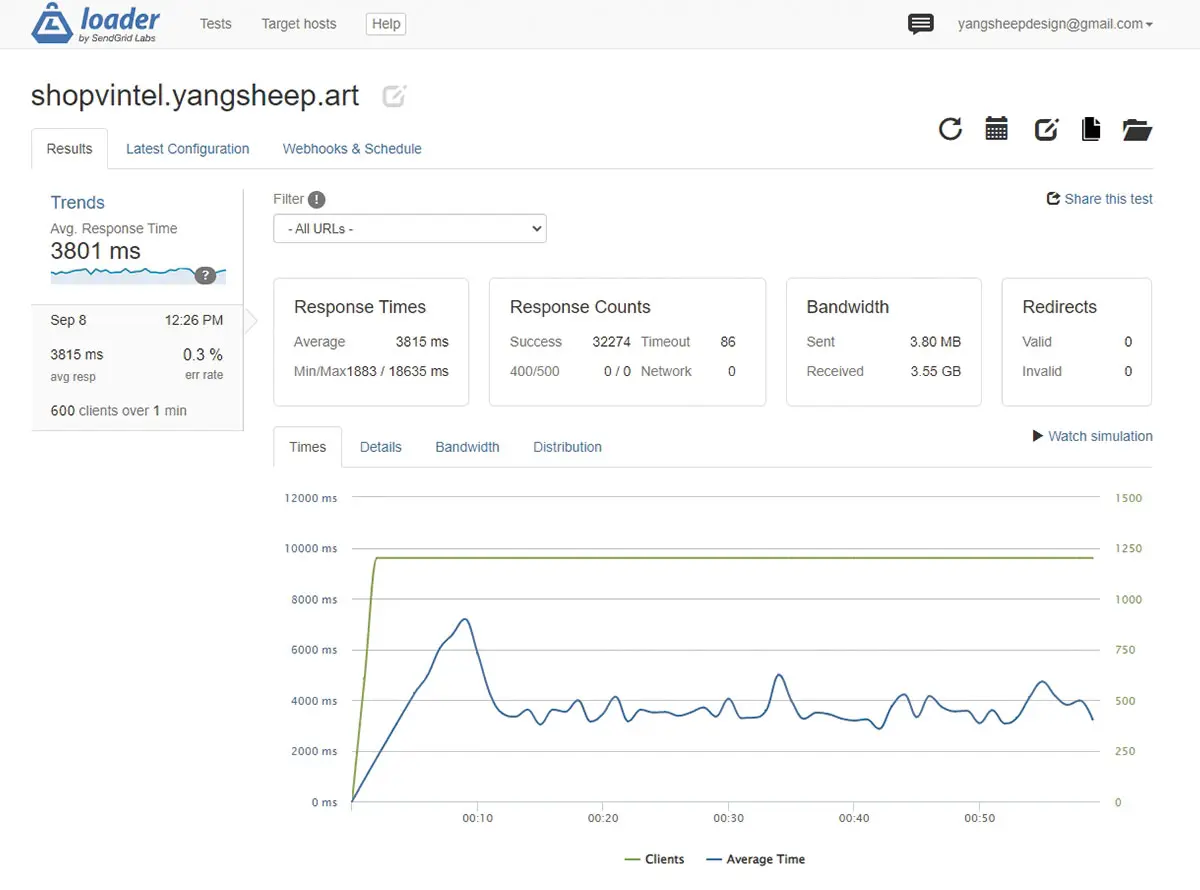Click the 0.3 % err rate value
1200x890 pixels.
click(203, 355)
